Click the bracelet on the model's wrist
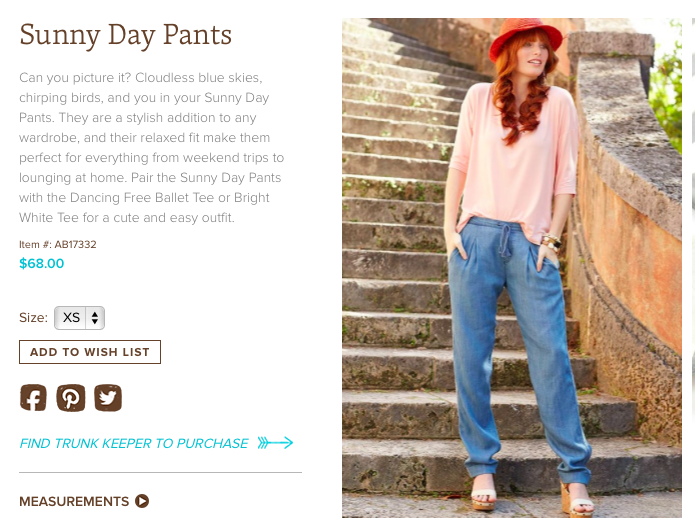Viewport: 695px width, 526px height. [x=552, y=240]
